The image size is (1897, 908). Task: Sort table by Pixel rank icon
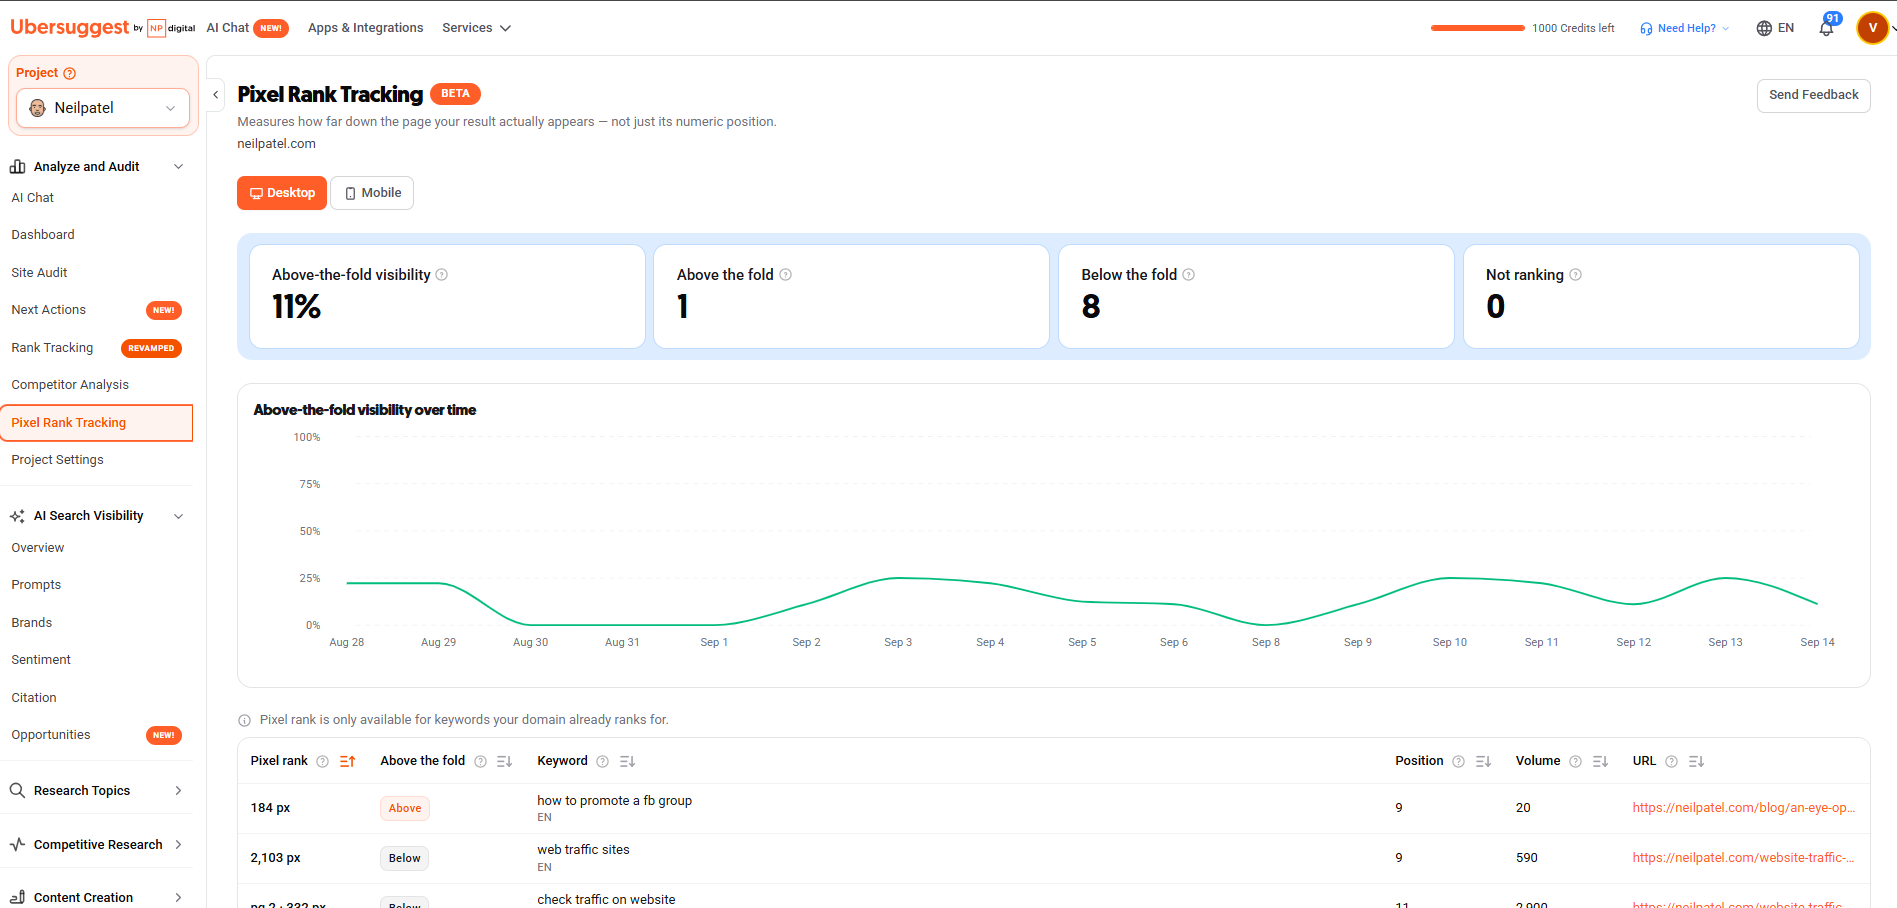coord(347,762)
